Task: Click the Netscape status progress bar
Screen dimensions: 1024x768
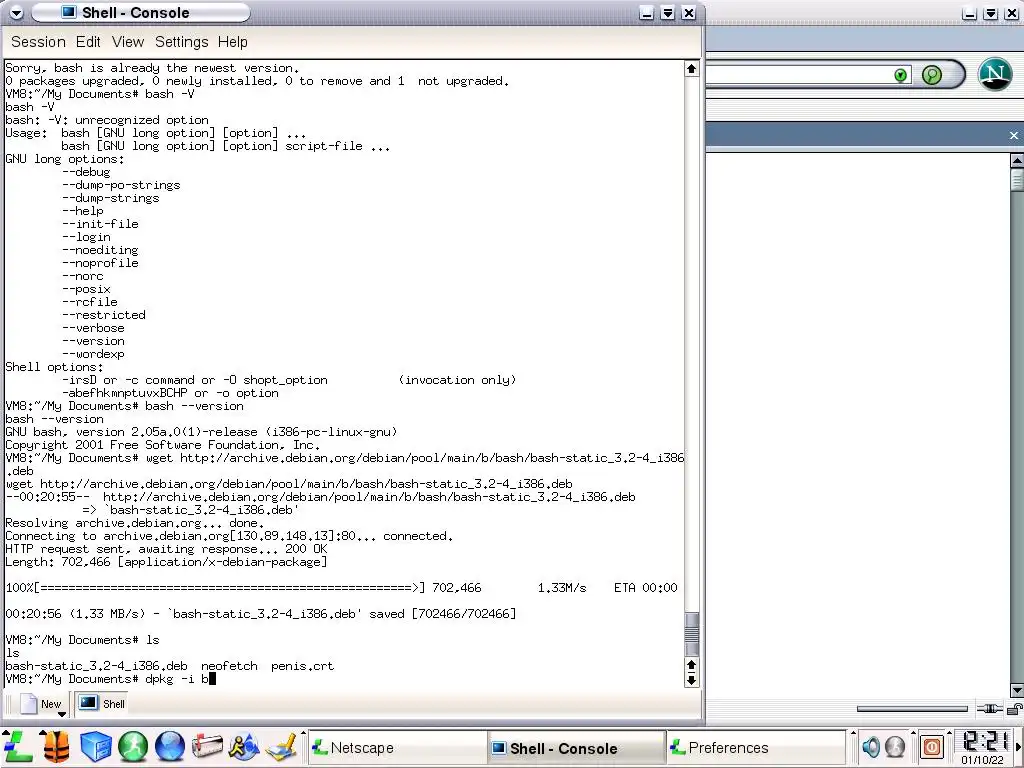Action: pyautogui.click(x=912, y=709)
